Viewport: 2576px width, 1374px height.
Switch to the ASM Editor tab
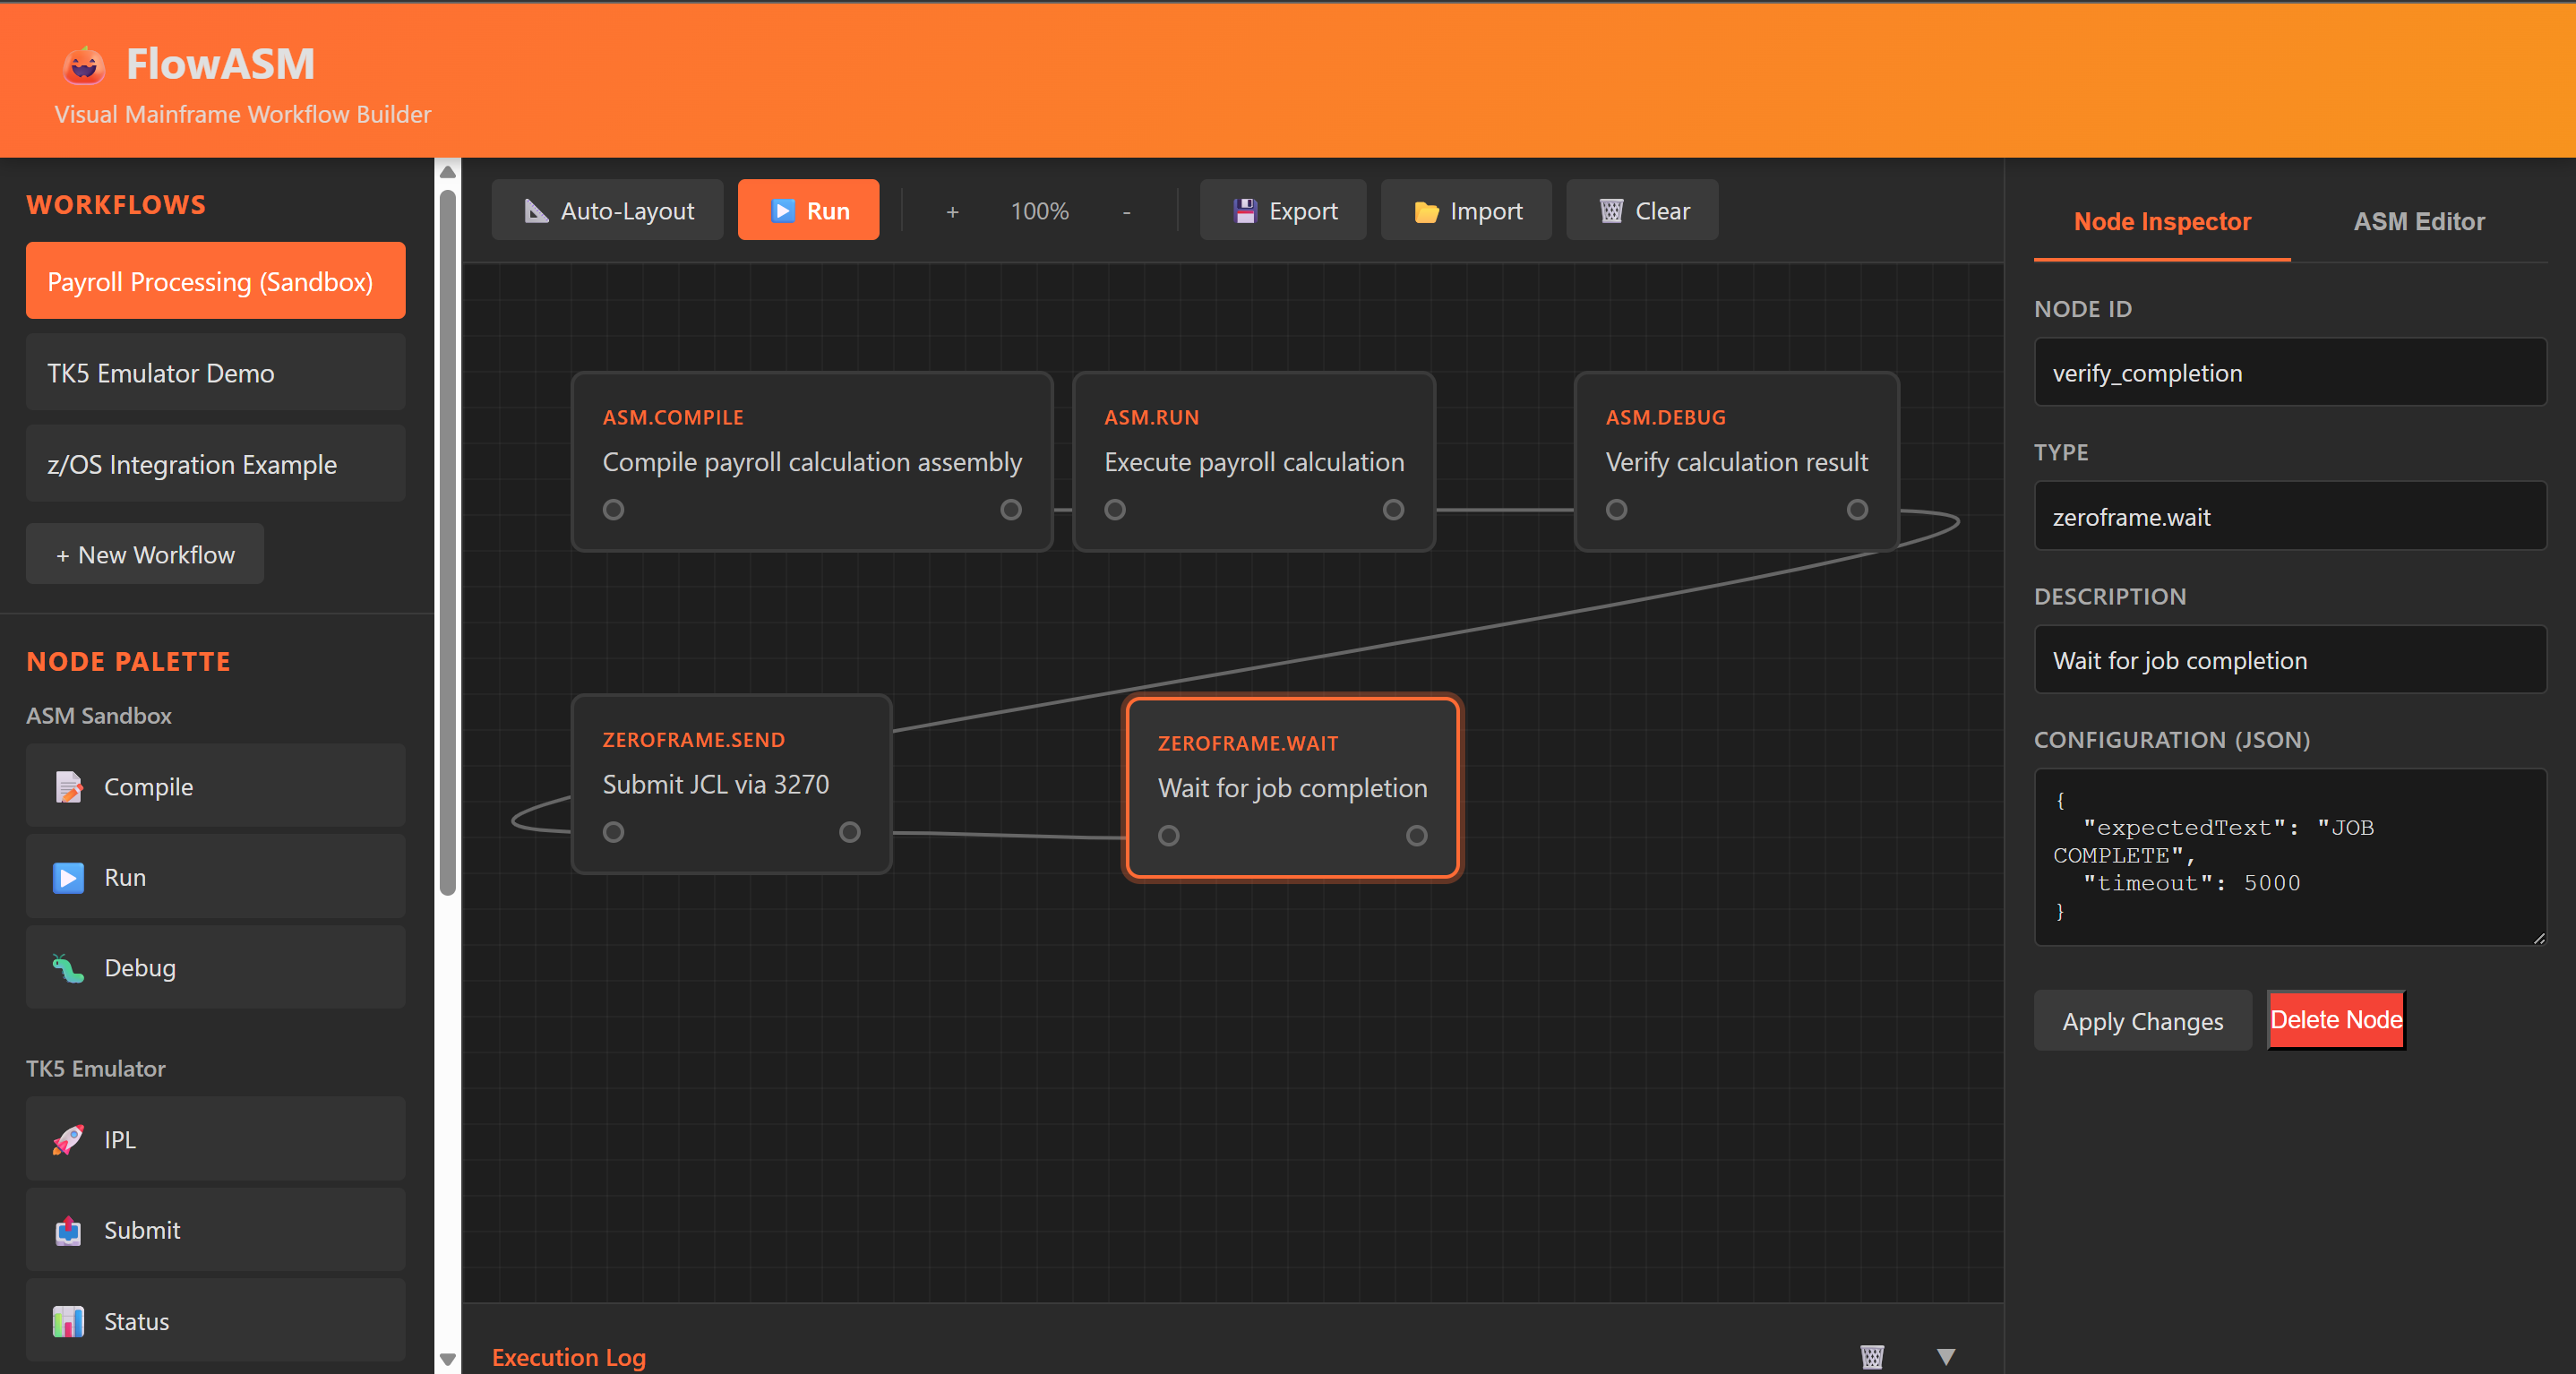(x=2418, y=221)
